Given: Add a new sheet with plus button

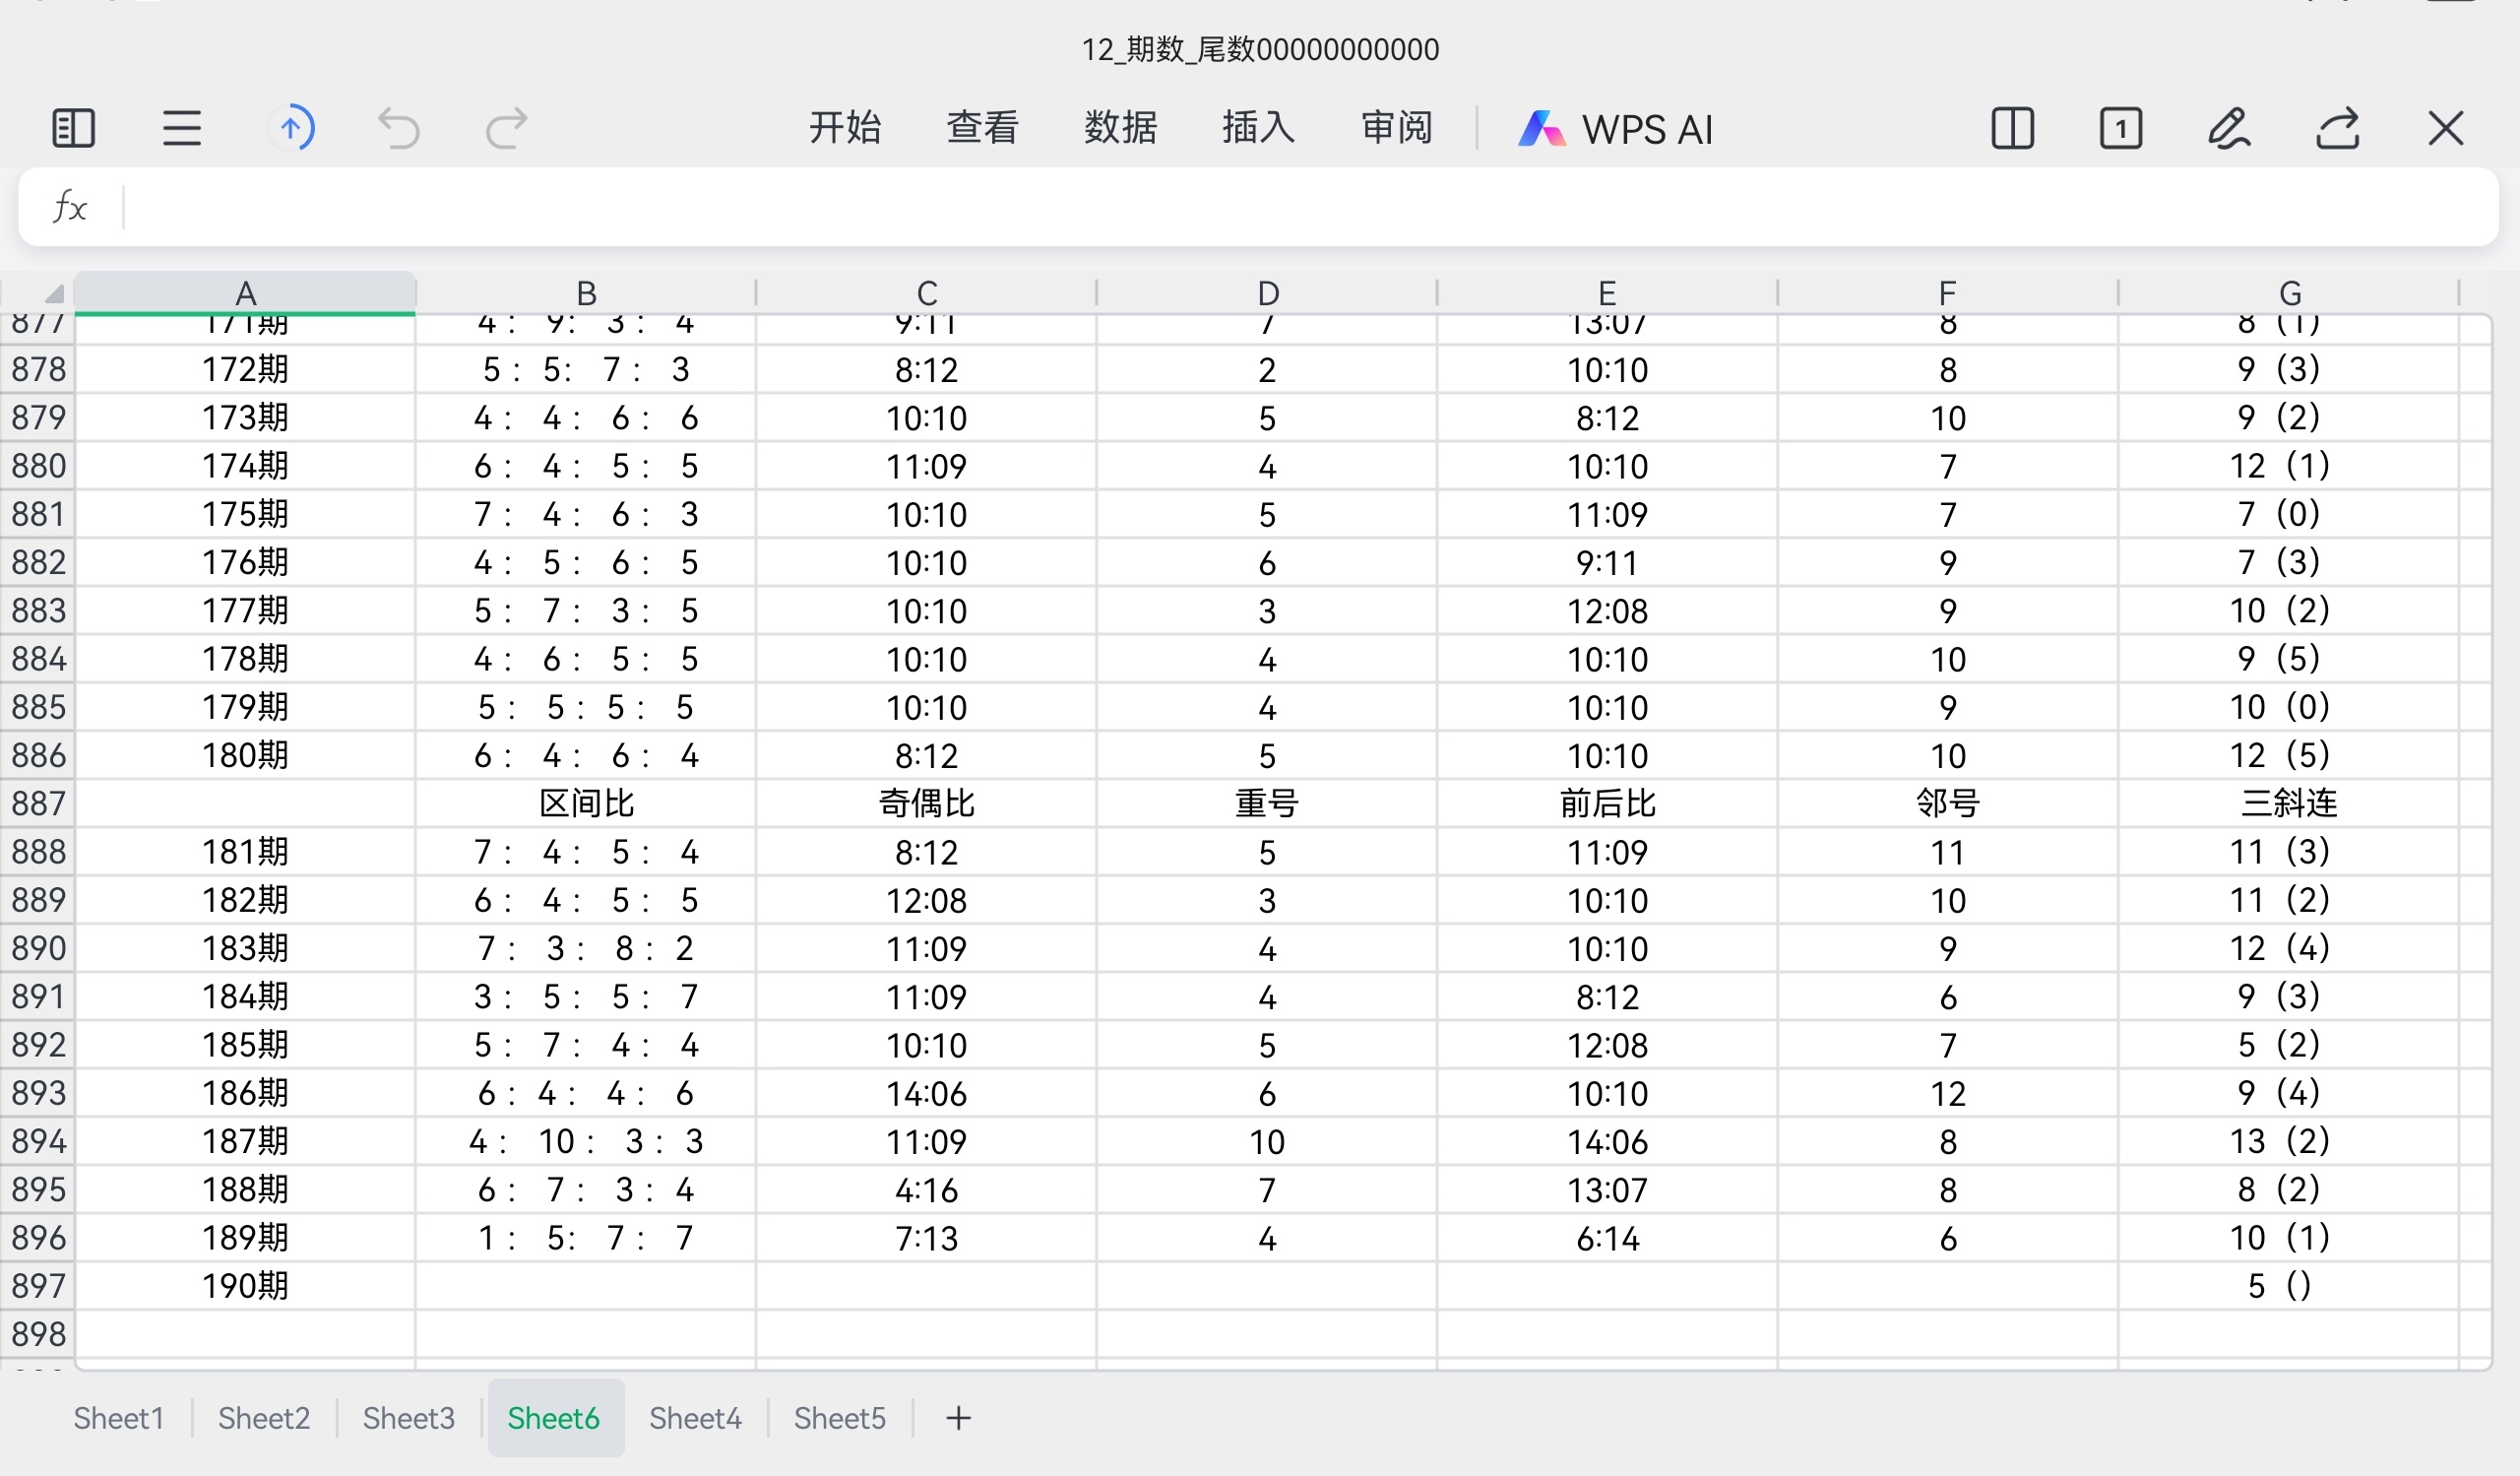Looking at the screenshot, I should [x=958, y=1418].
